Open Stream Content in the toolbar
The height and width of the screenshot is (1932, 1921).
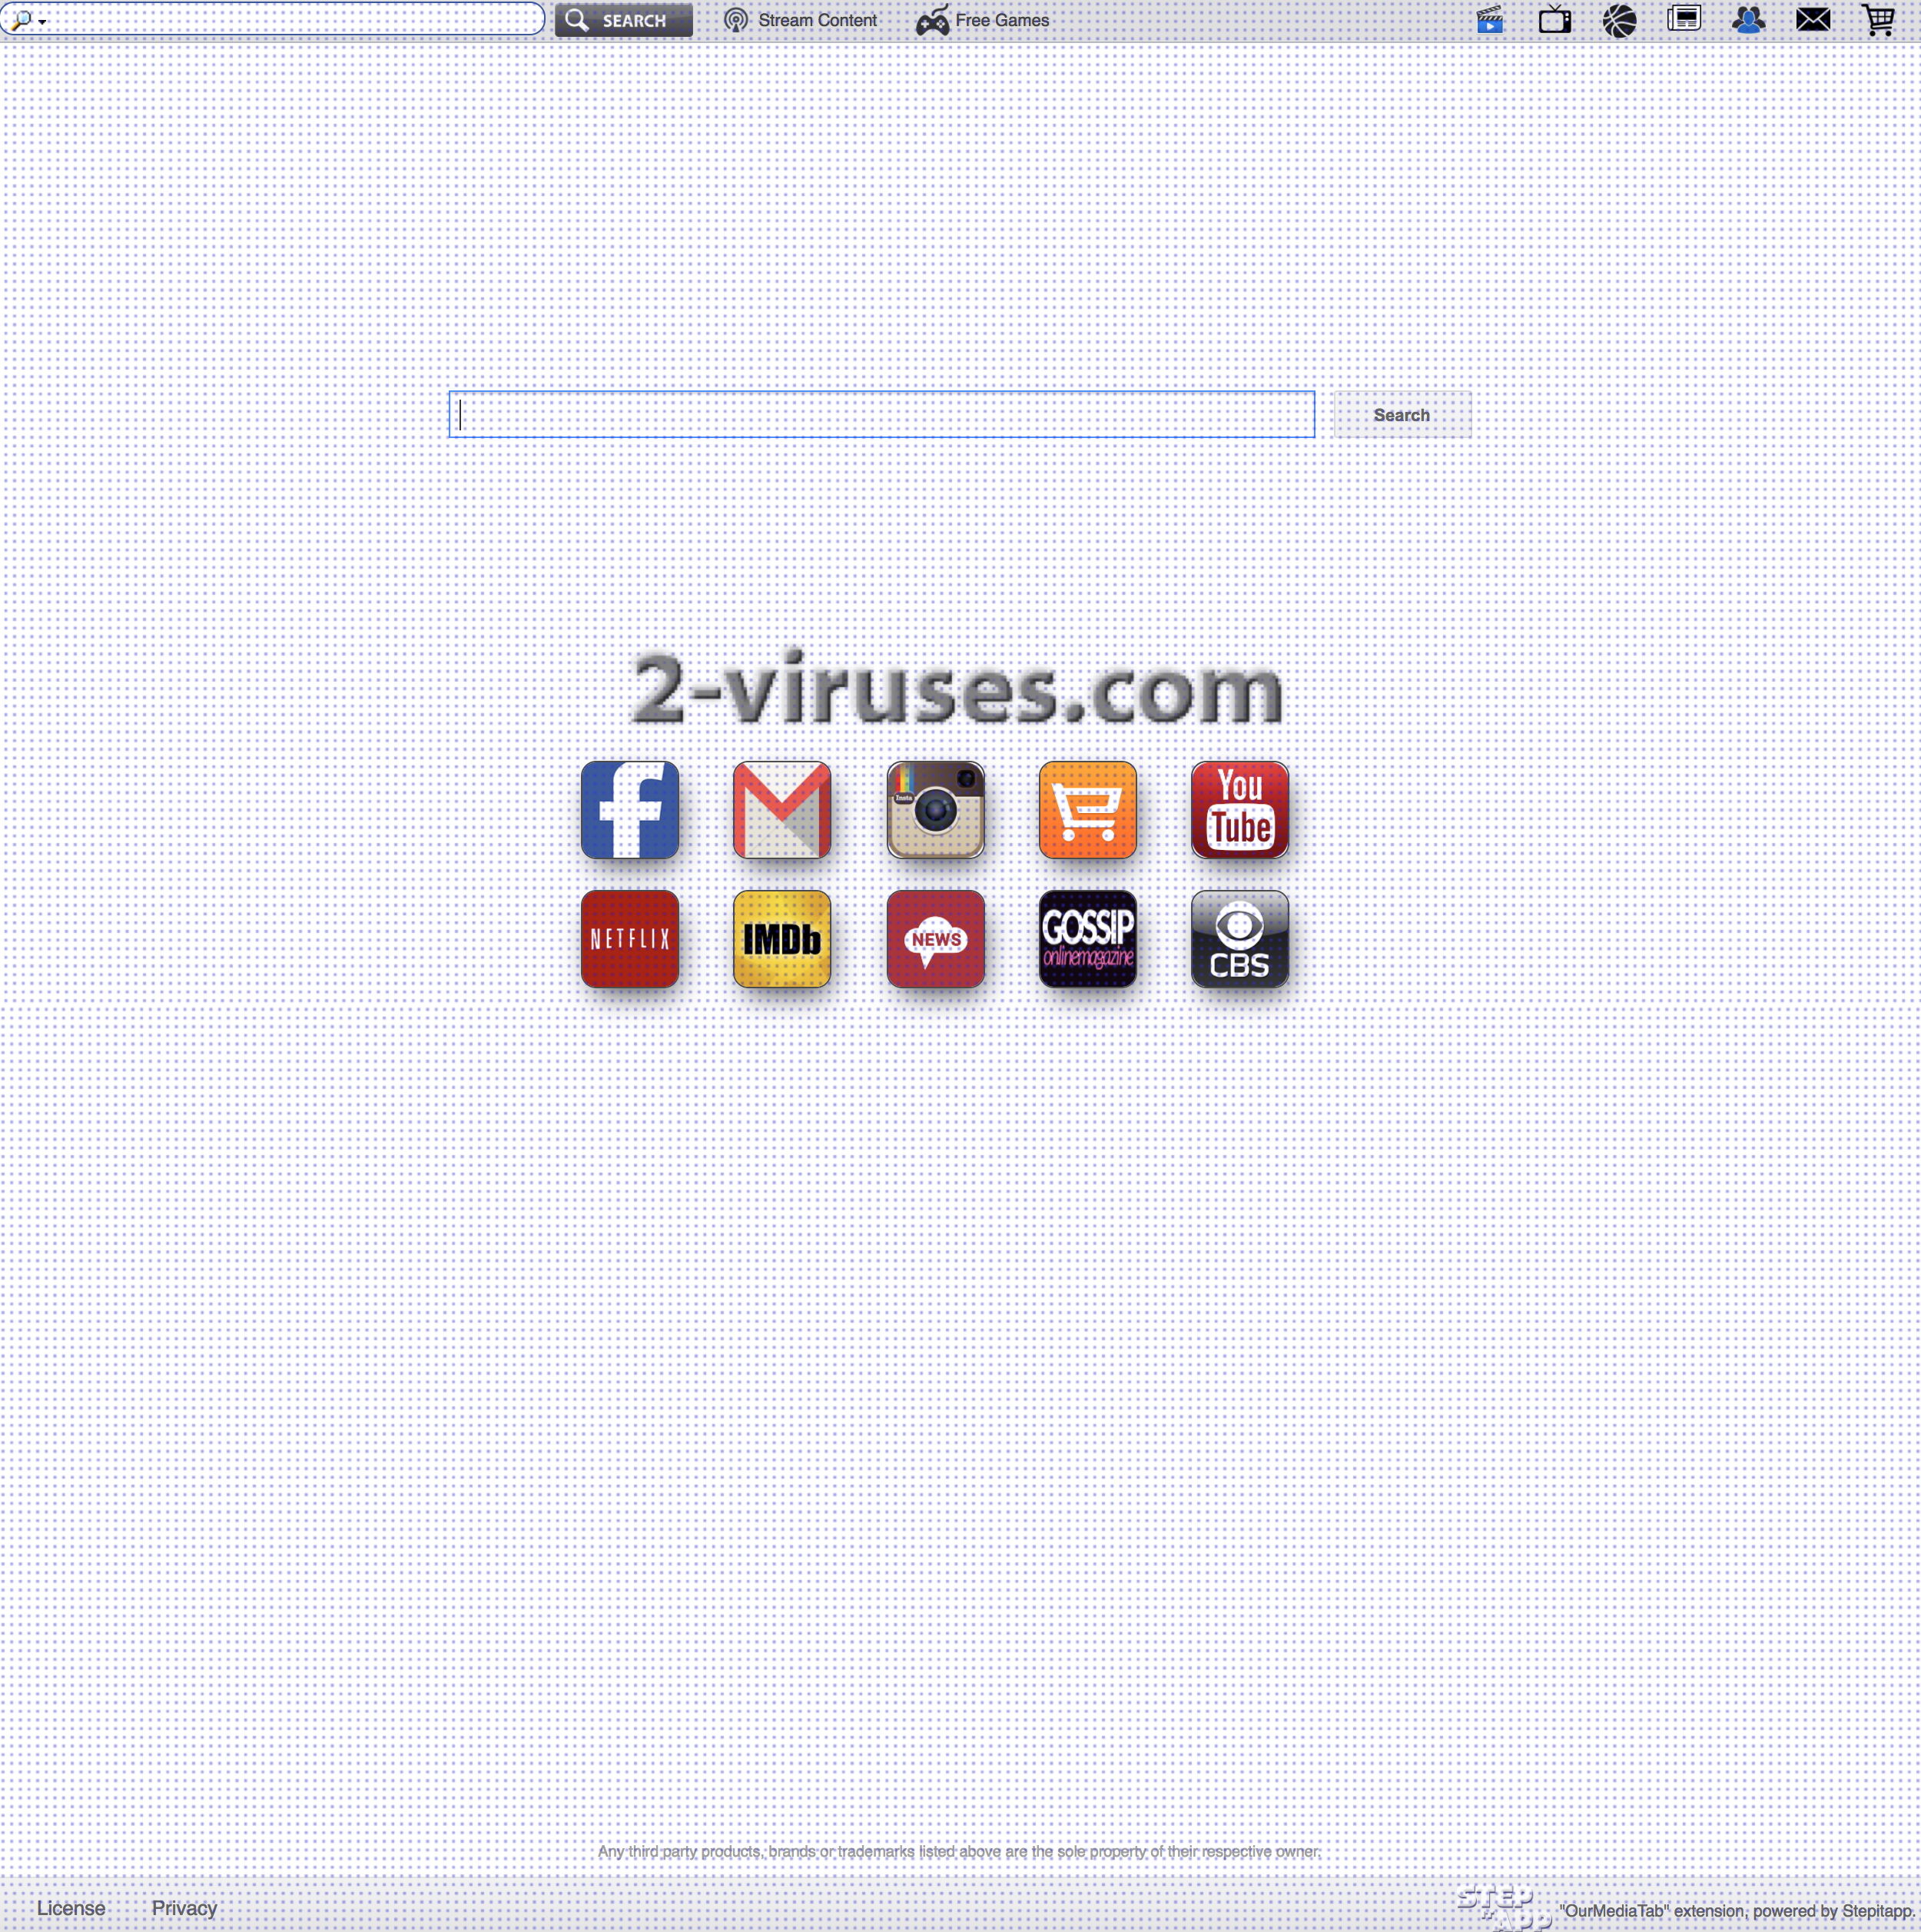pyautogui.click(x=800, y=20)
